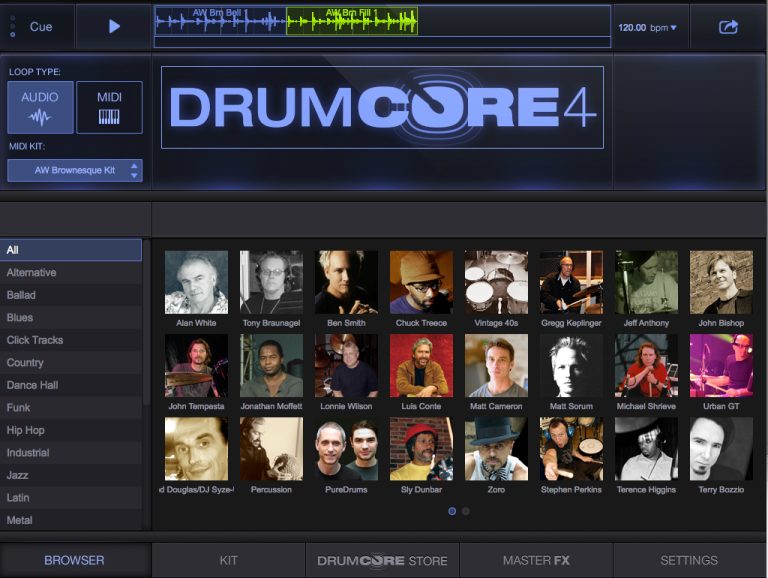Open Stephen Perkins drummer thumbnail
The width and height of the screenshot is (768, 578).
coord(571,449)
